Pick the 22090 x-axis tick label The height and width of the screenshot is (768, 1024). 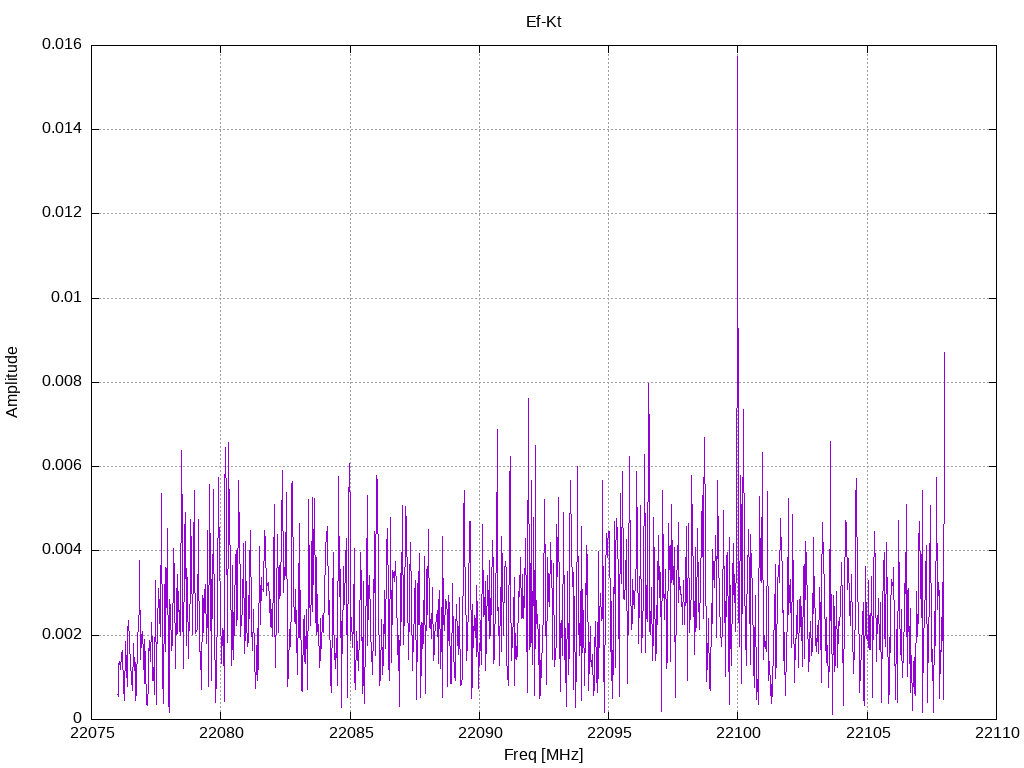coord(479,734)
